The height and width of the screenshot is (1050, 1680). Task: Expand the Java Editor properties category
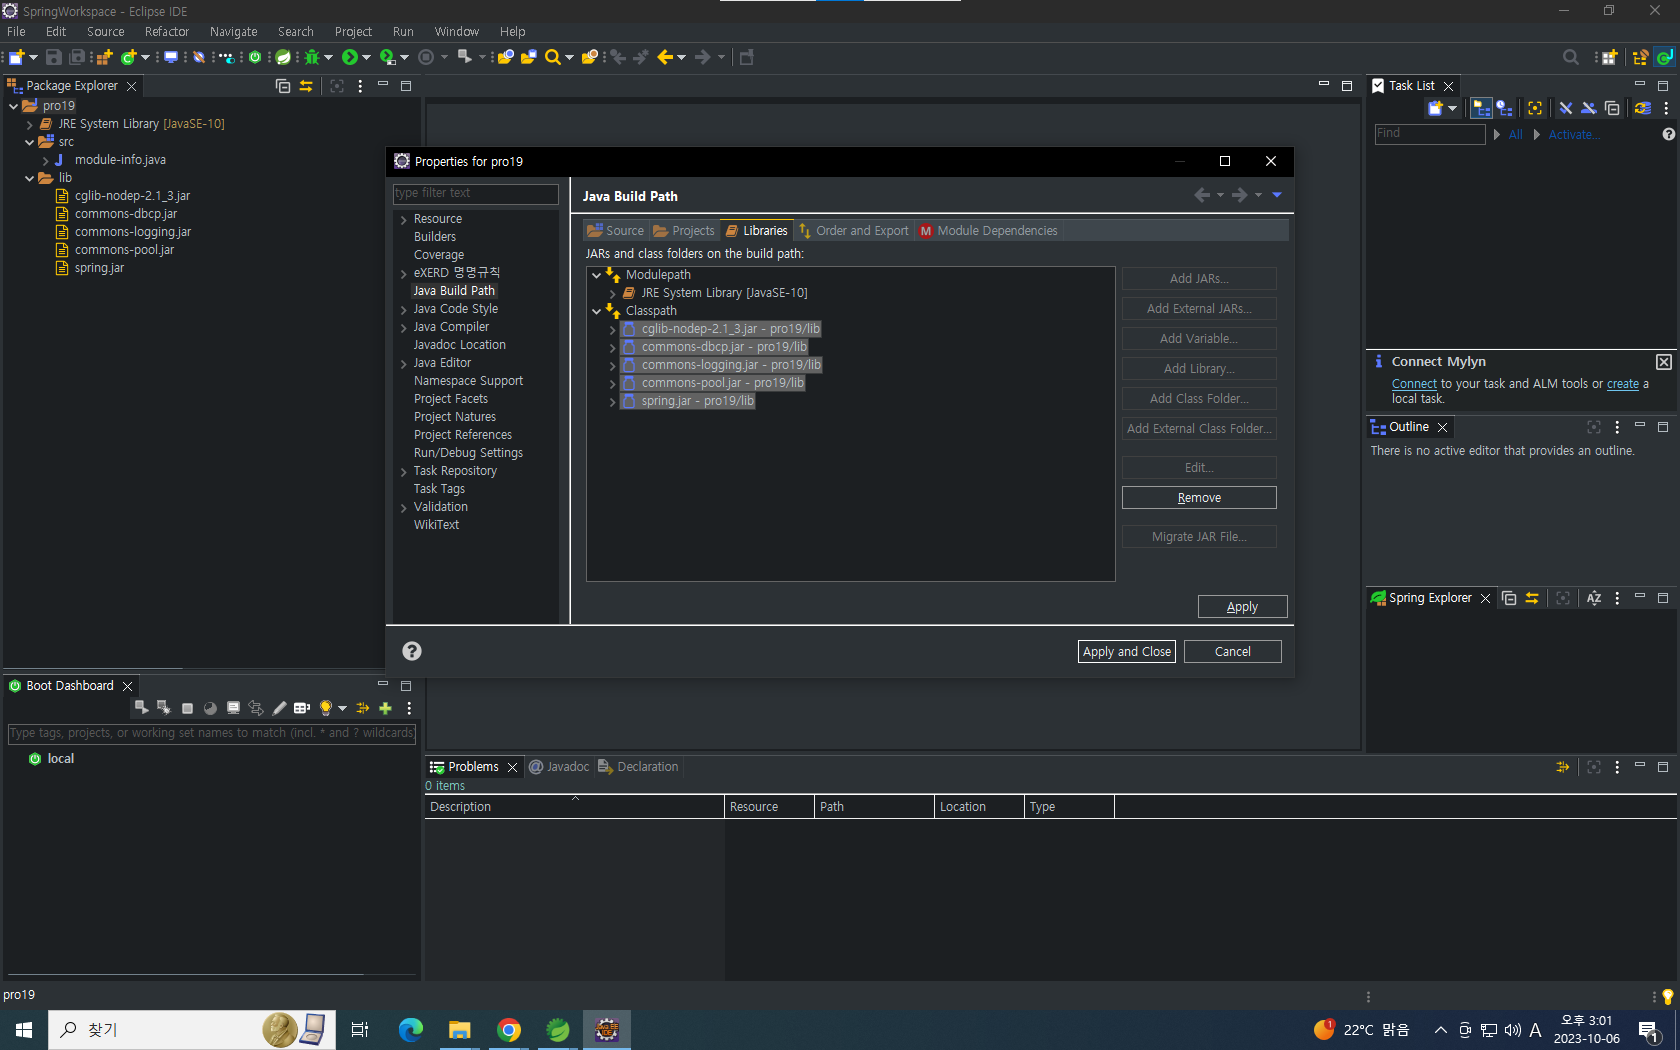404,363
